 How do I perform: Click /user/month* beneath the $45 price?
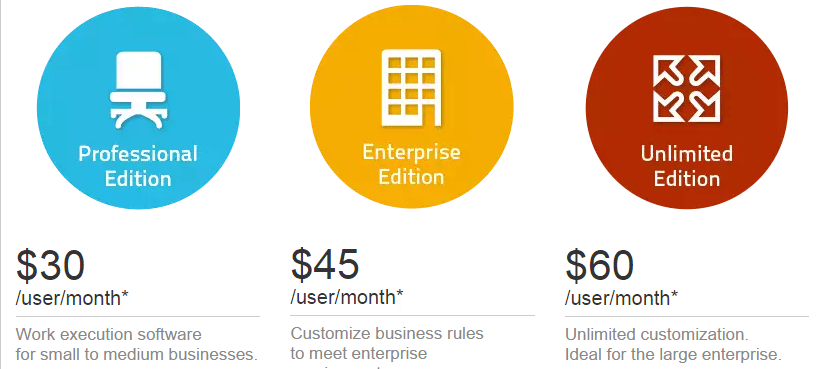coord(347,297)
